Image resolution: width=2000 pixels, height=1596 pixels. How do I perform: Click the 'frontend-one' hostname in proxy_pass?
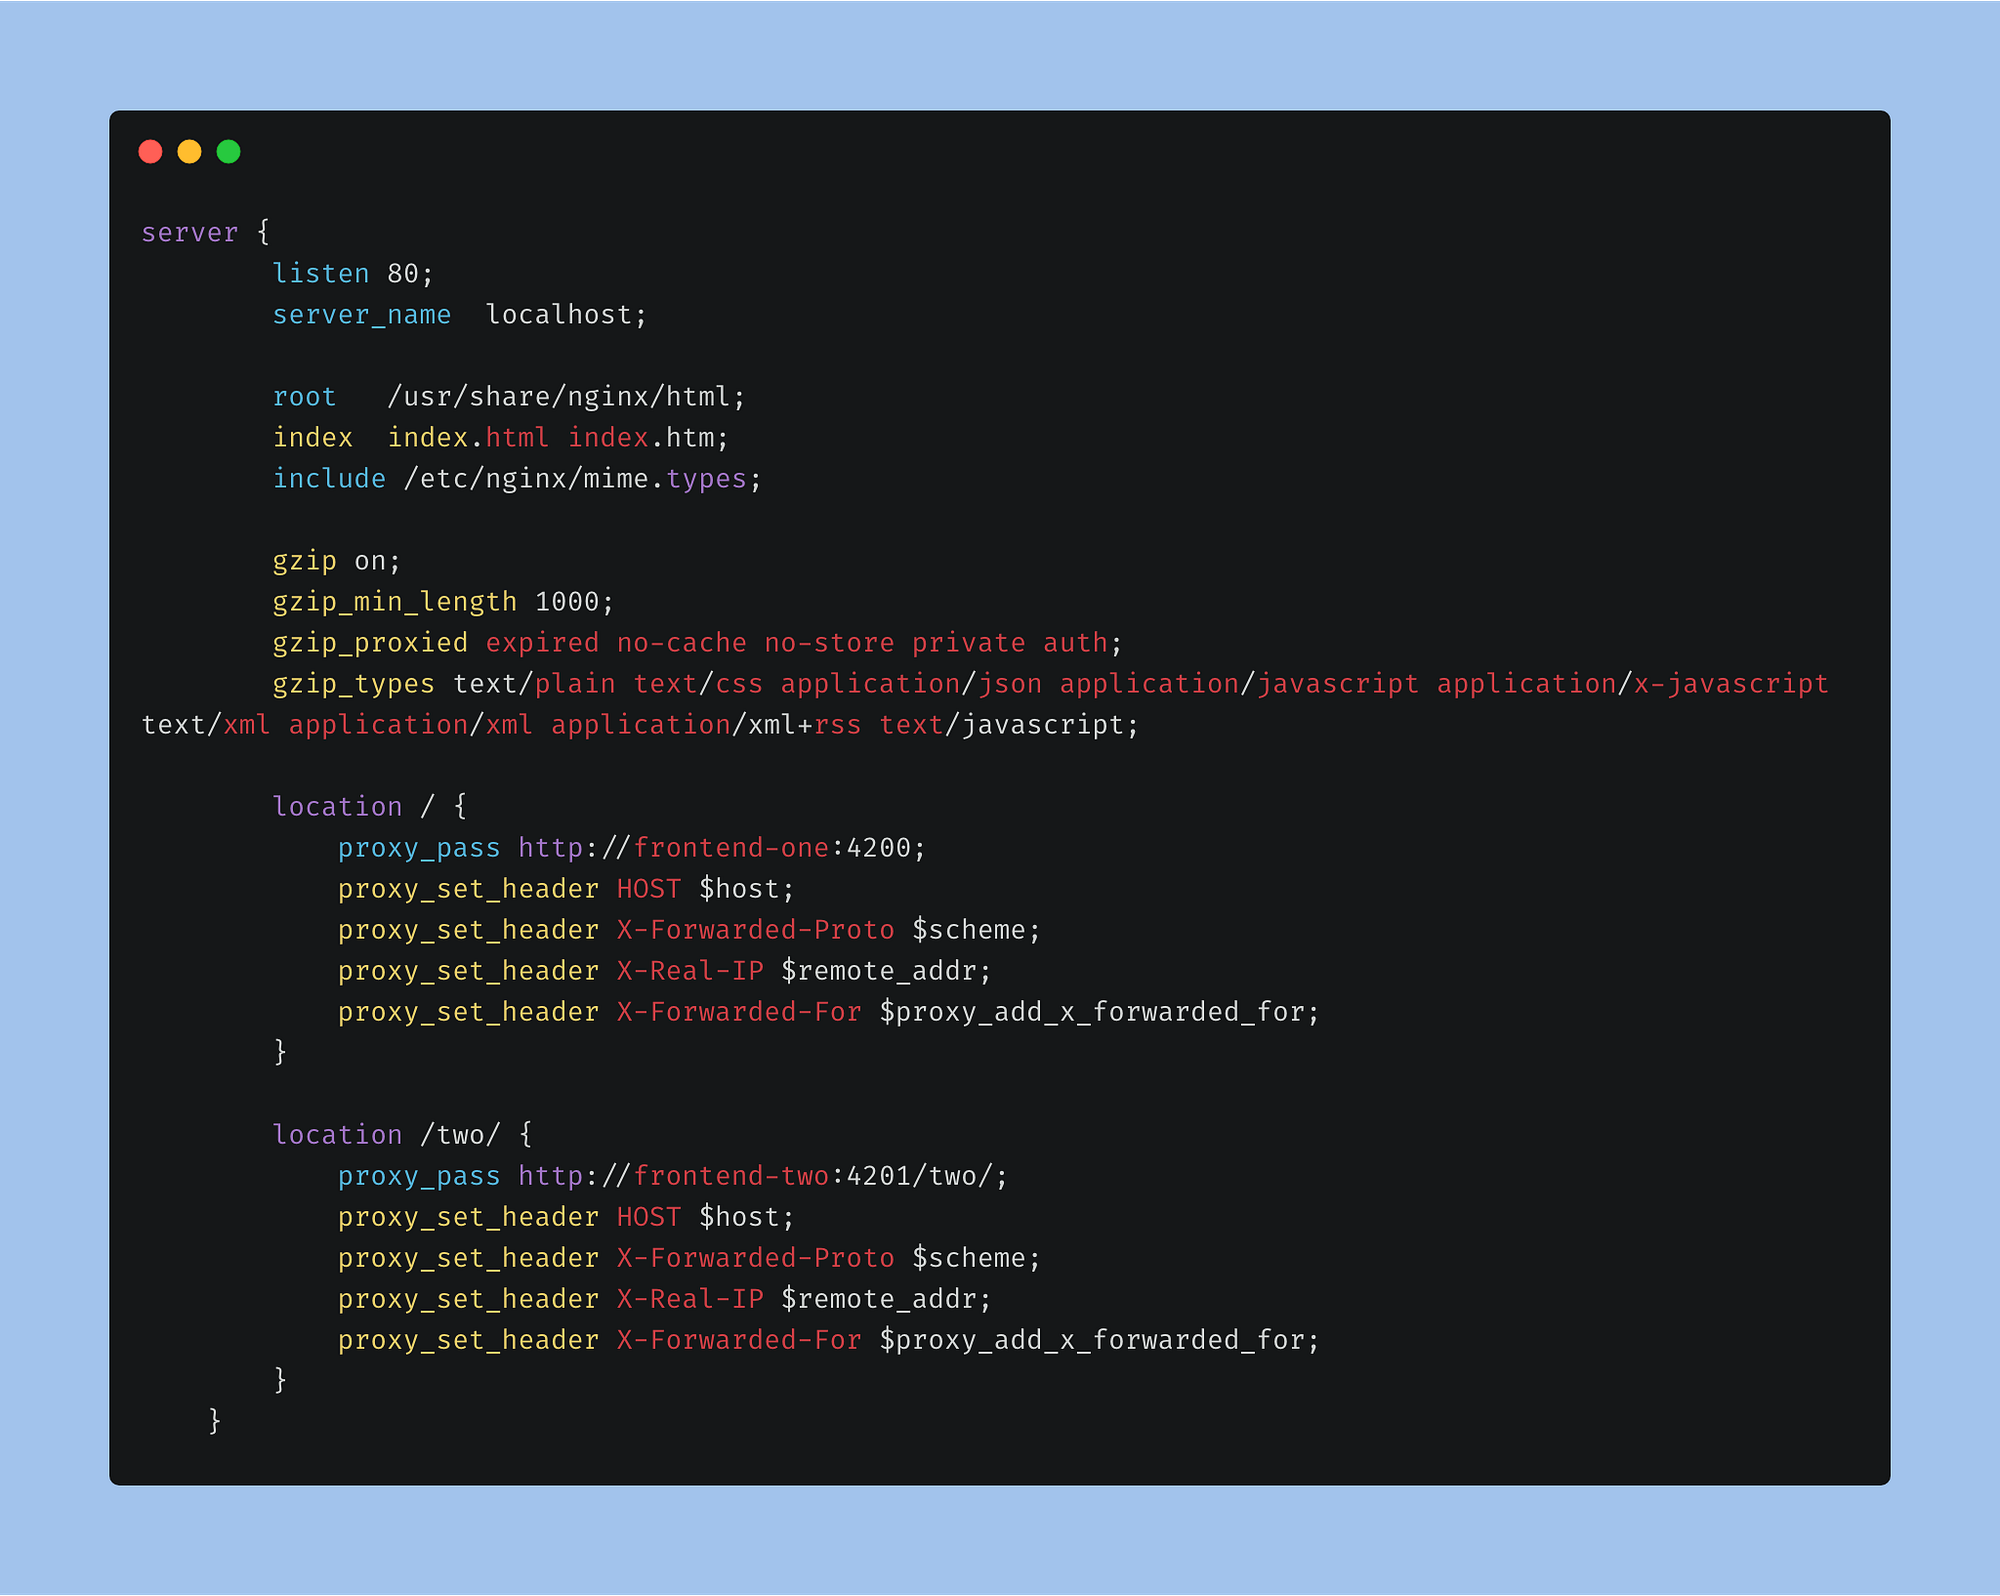730,848
